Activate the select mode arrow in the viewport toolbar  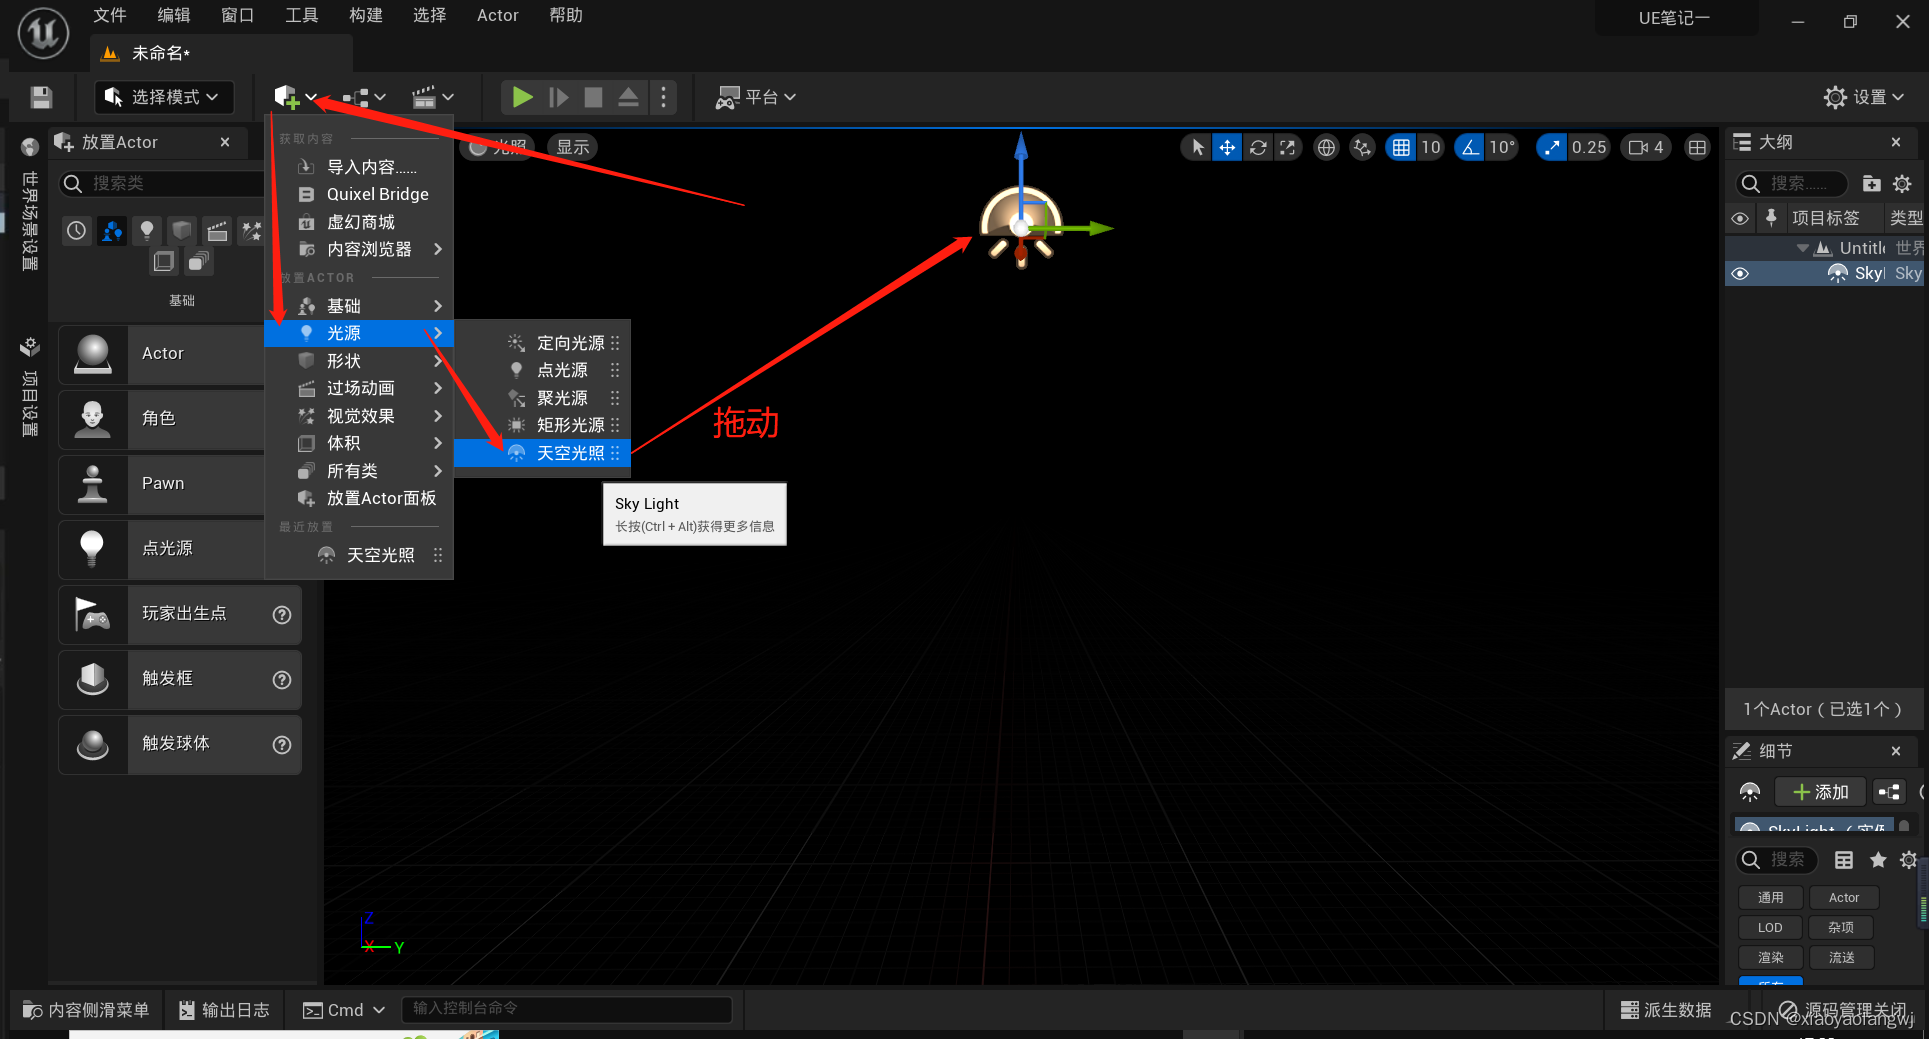tap(1197, 147)
